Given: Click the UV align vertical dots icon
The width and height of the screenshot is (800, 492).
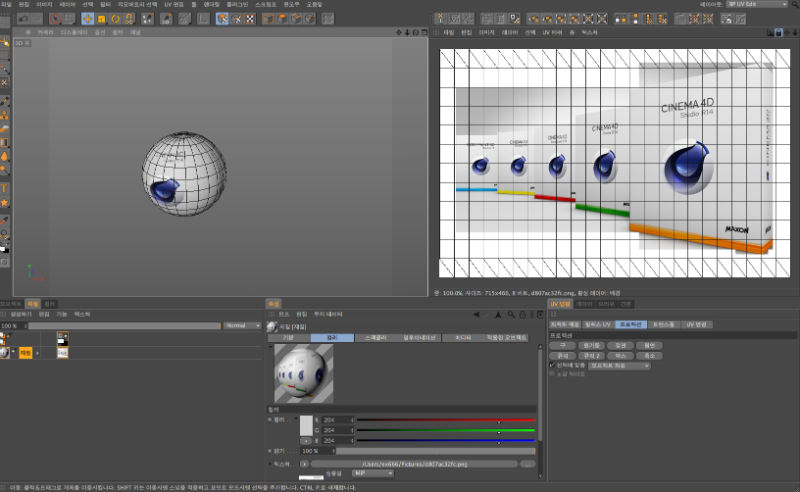Looking at the screenshot, I should pos(635,19).
